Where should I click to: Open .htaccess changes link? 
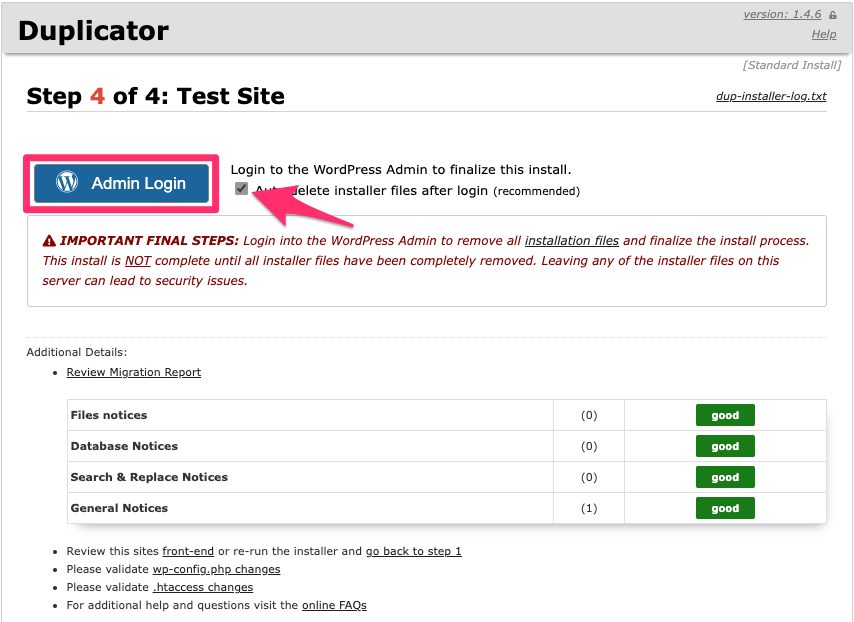(x=203, y=587)
